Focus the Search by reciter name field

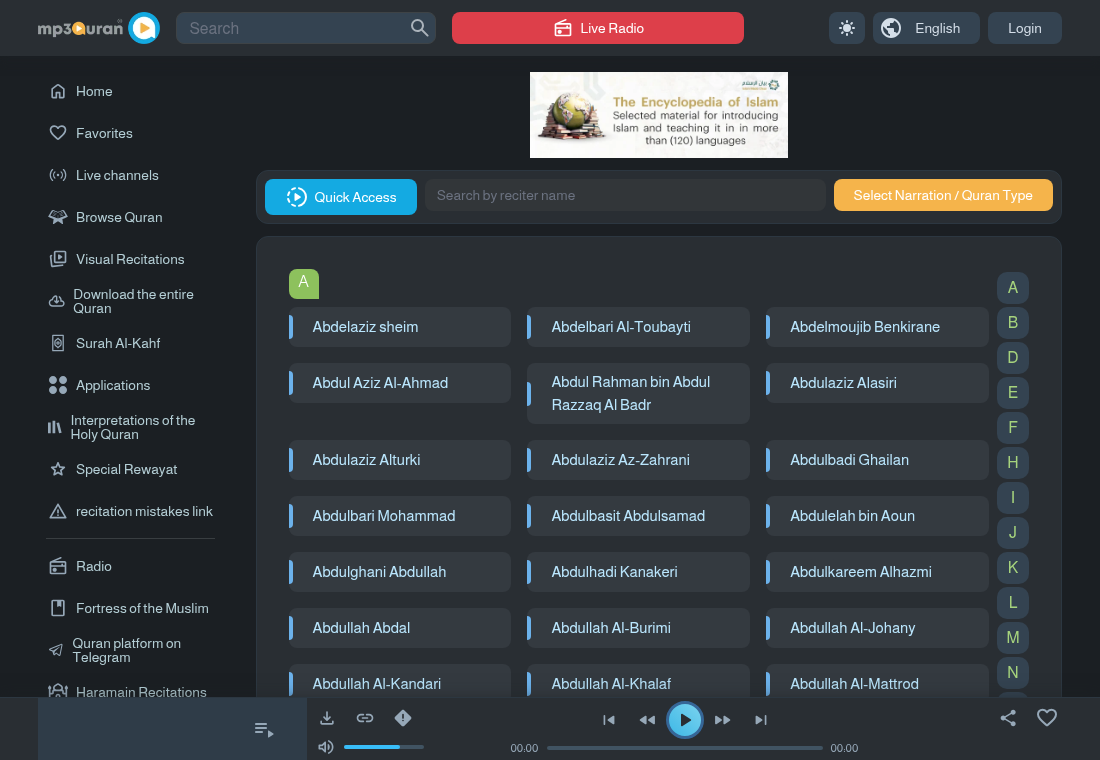(625, 195)
